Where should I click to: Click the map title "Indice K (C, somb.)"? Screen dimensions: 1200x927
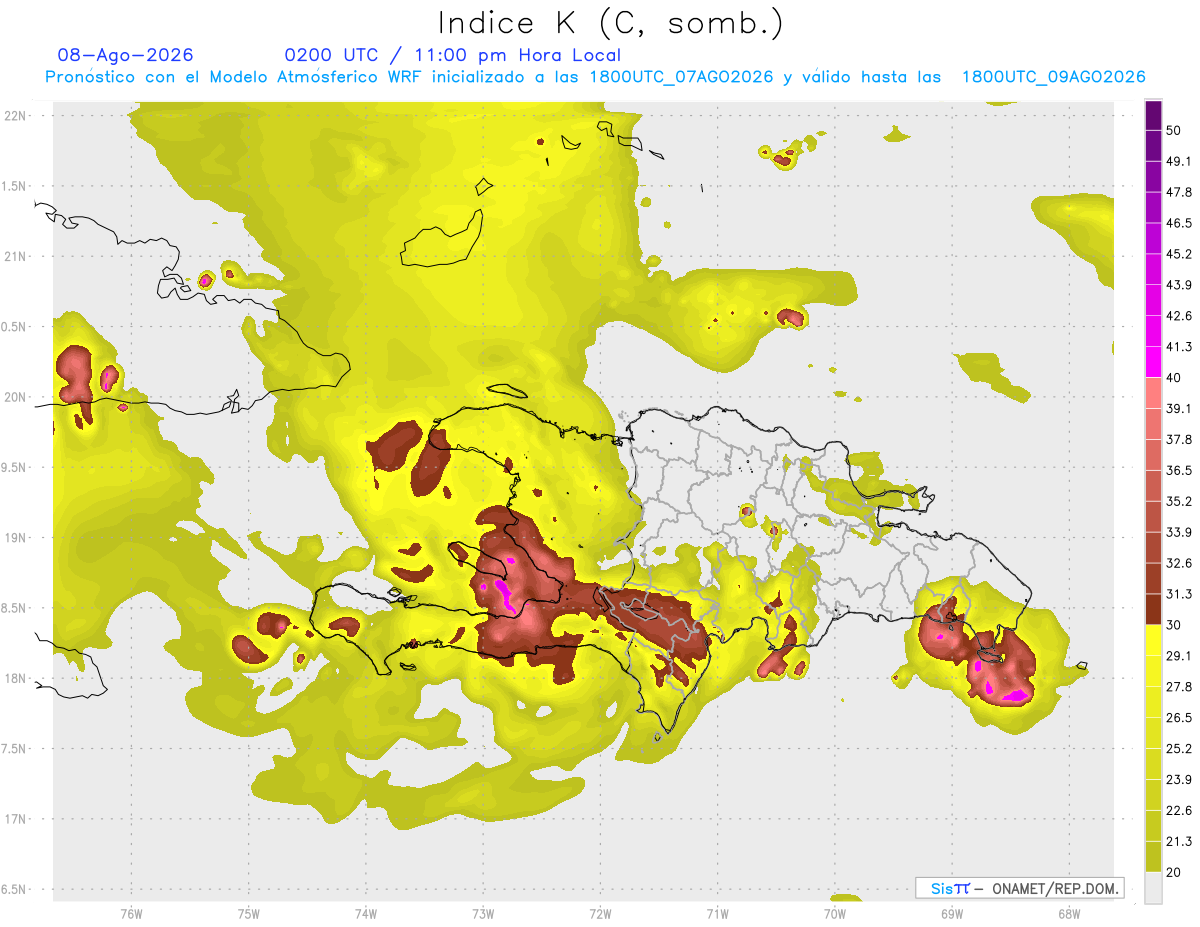tap(610, 23)
